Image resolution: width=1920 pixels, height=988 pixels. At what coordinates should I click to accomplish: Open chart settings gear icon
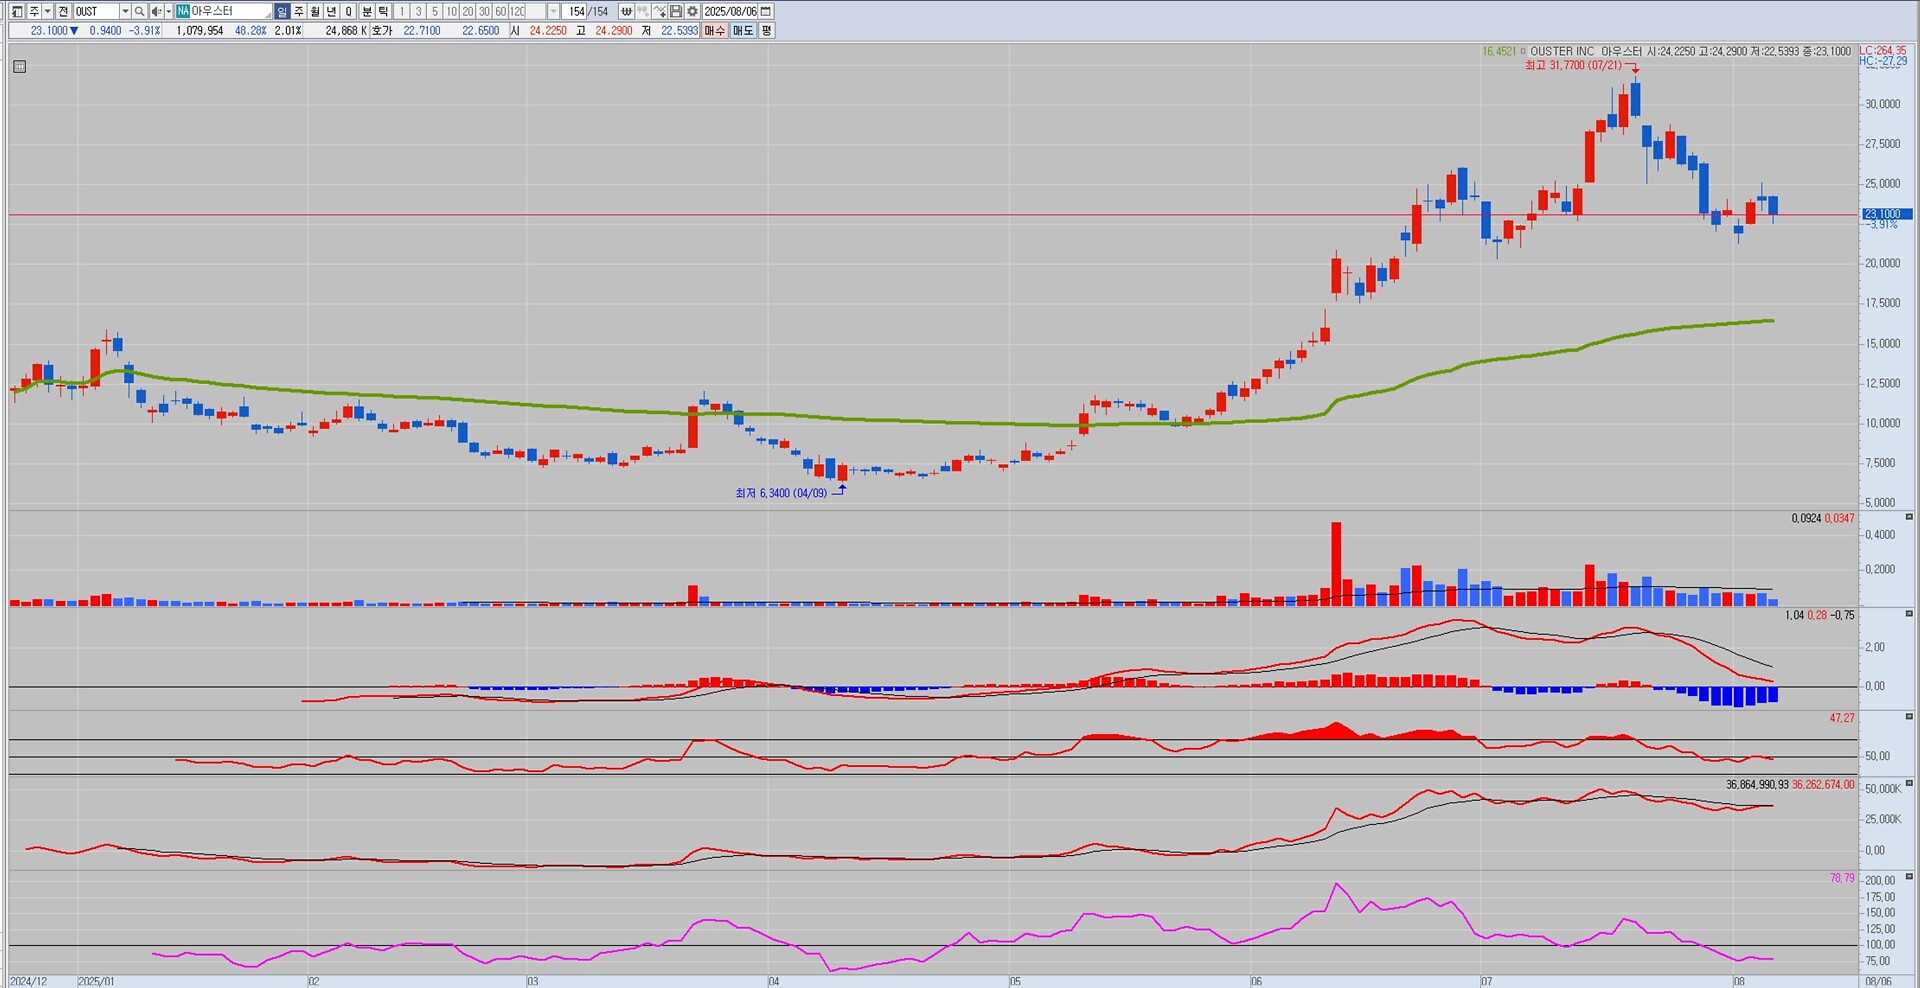point(692,11)
